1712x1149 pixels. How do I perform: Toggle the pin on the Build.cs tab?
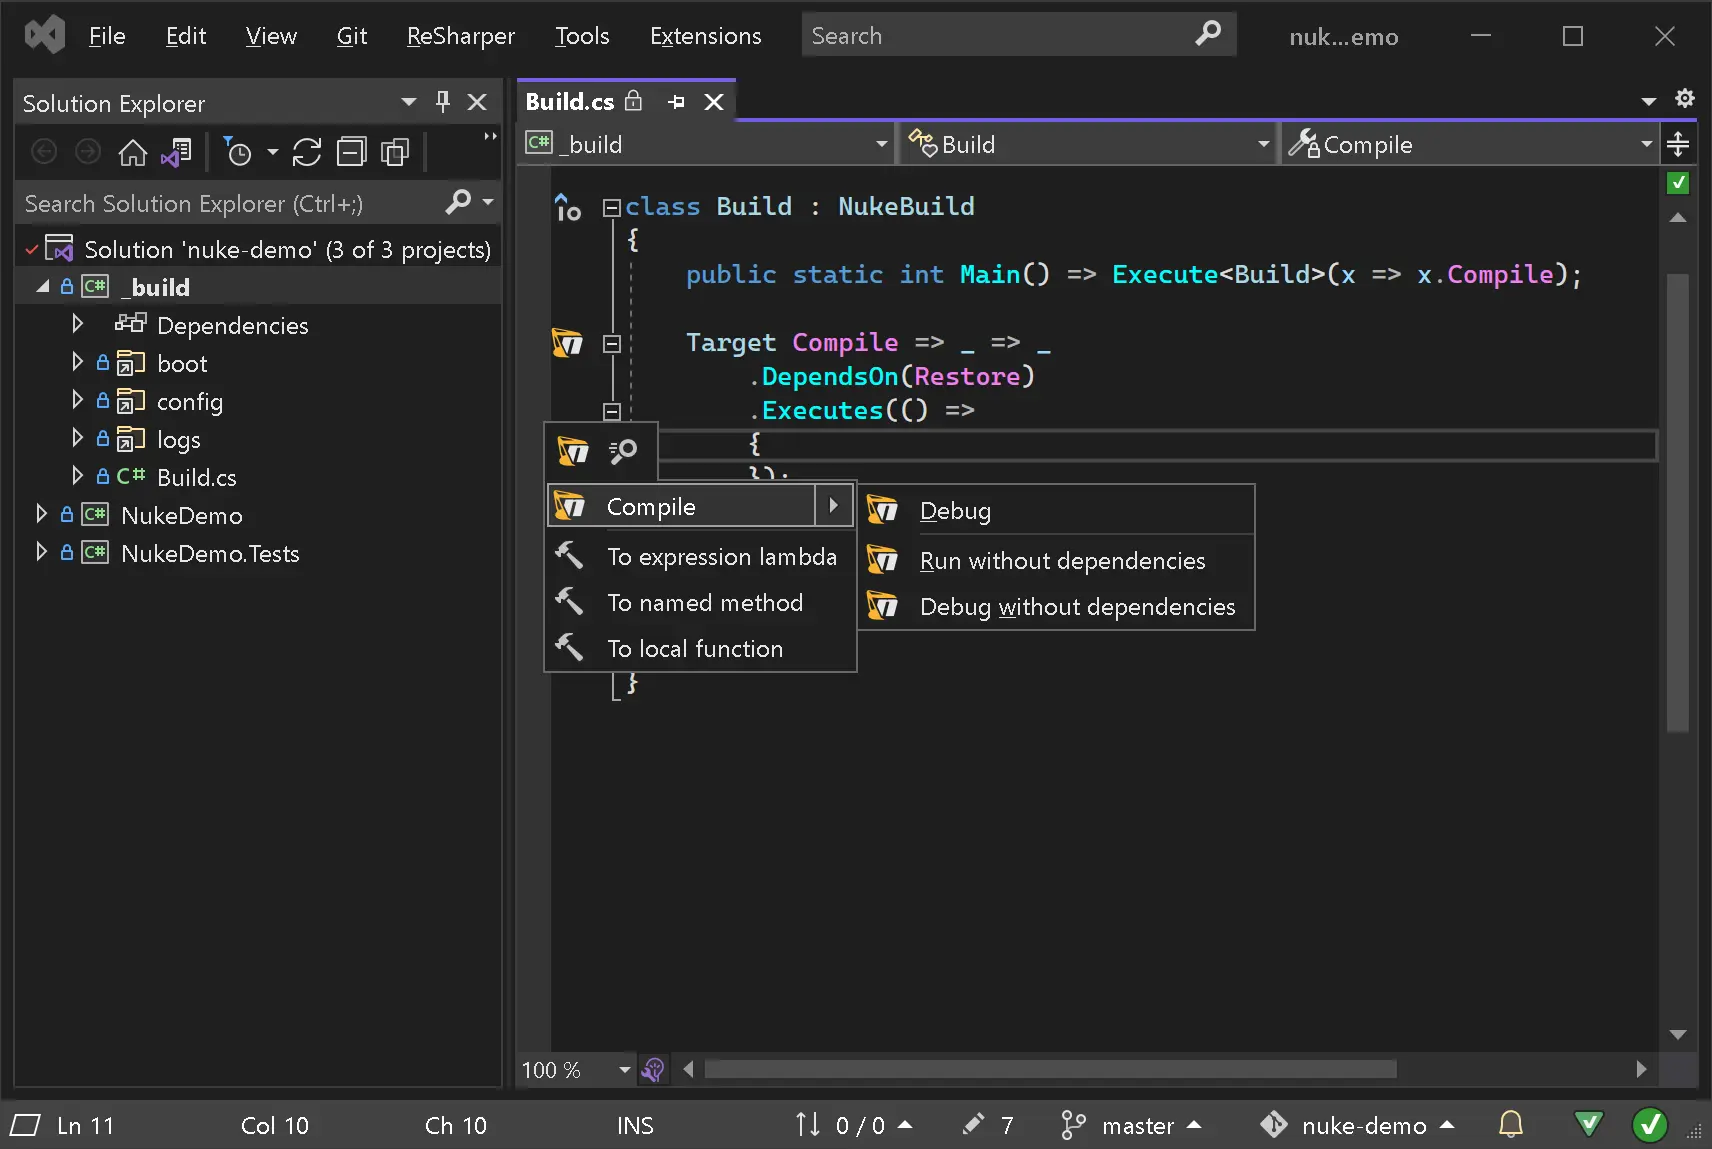tap(677, 102)
